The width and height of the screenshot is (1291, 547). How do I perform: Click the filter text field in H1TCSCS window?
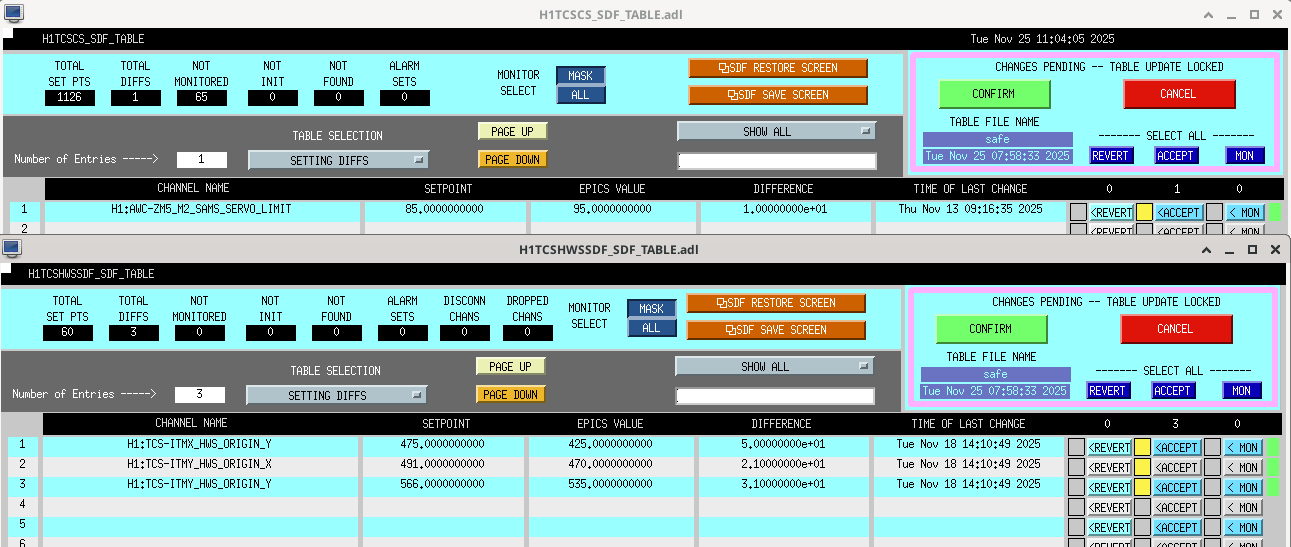[x=776, y=161]
